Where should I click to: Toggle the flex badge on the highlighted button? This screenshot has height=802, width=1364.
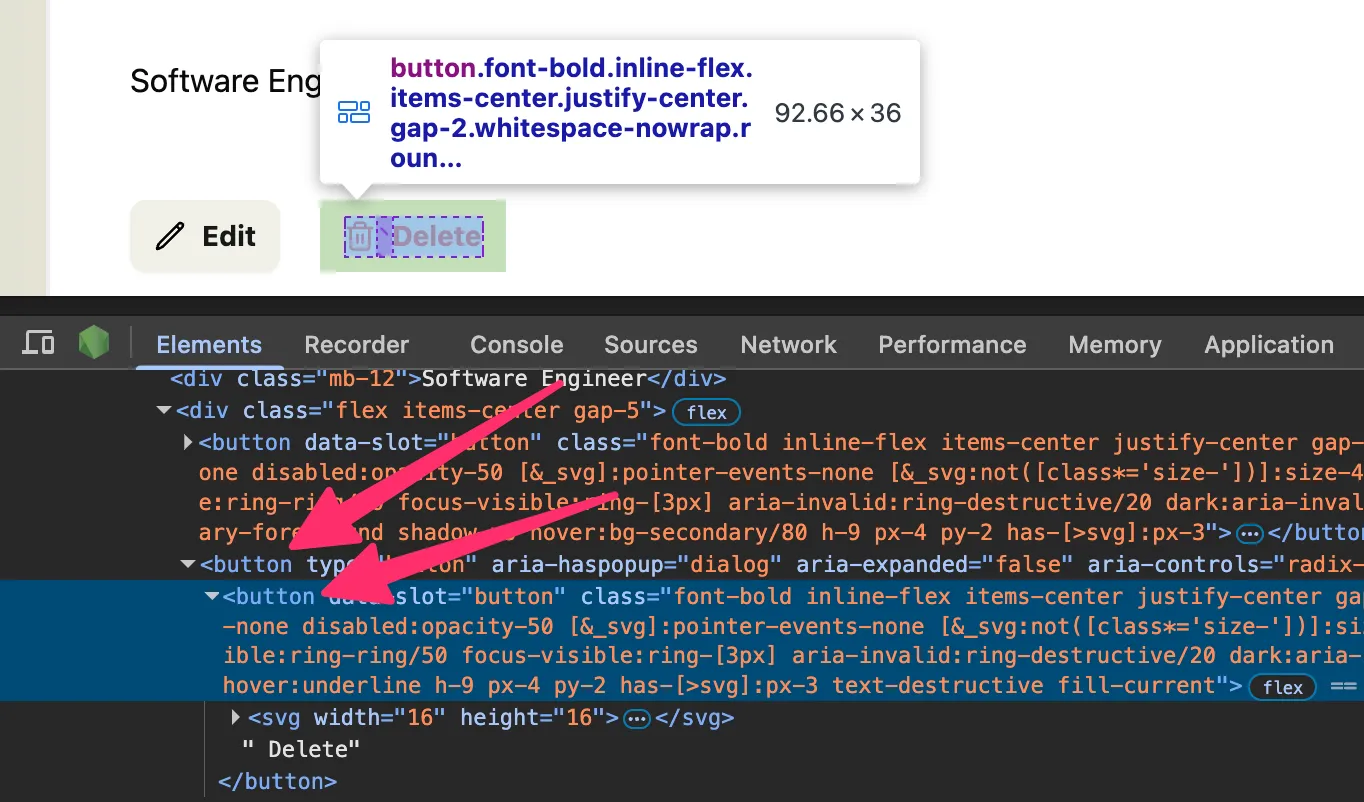coord(1282,687)
